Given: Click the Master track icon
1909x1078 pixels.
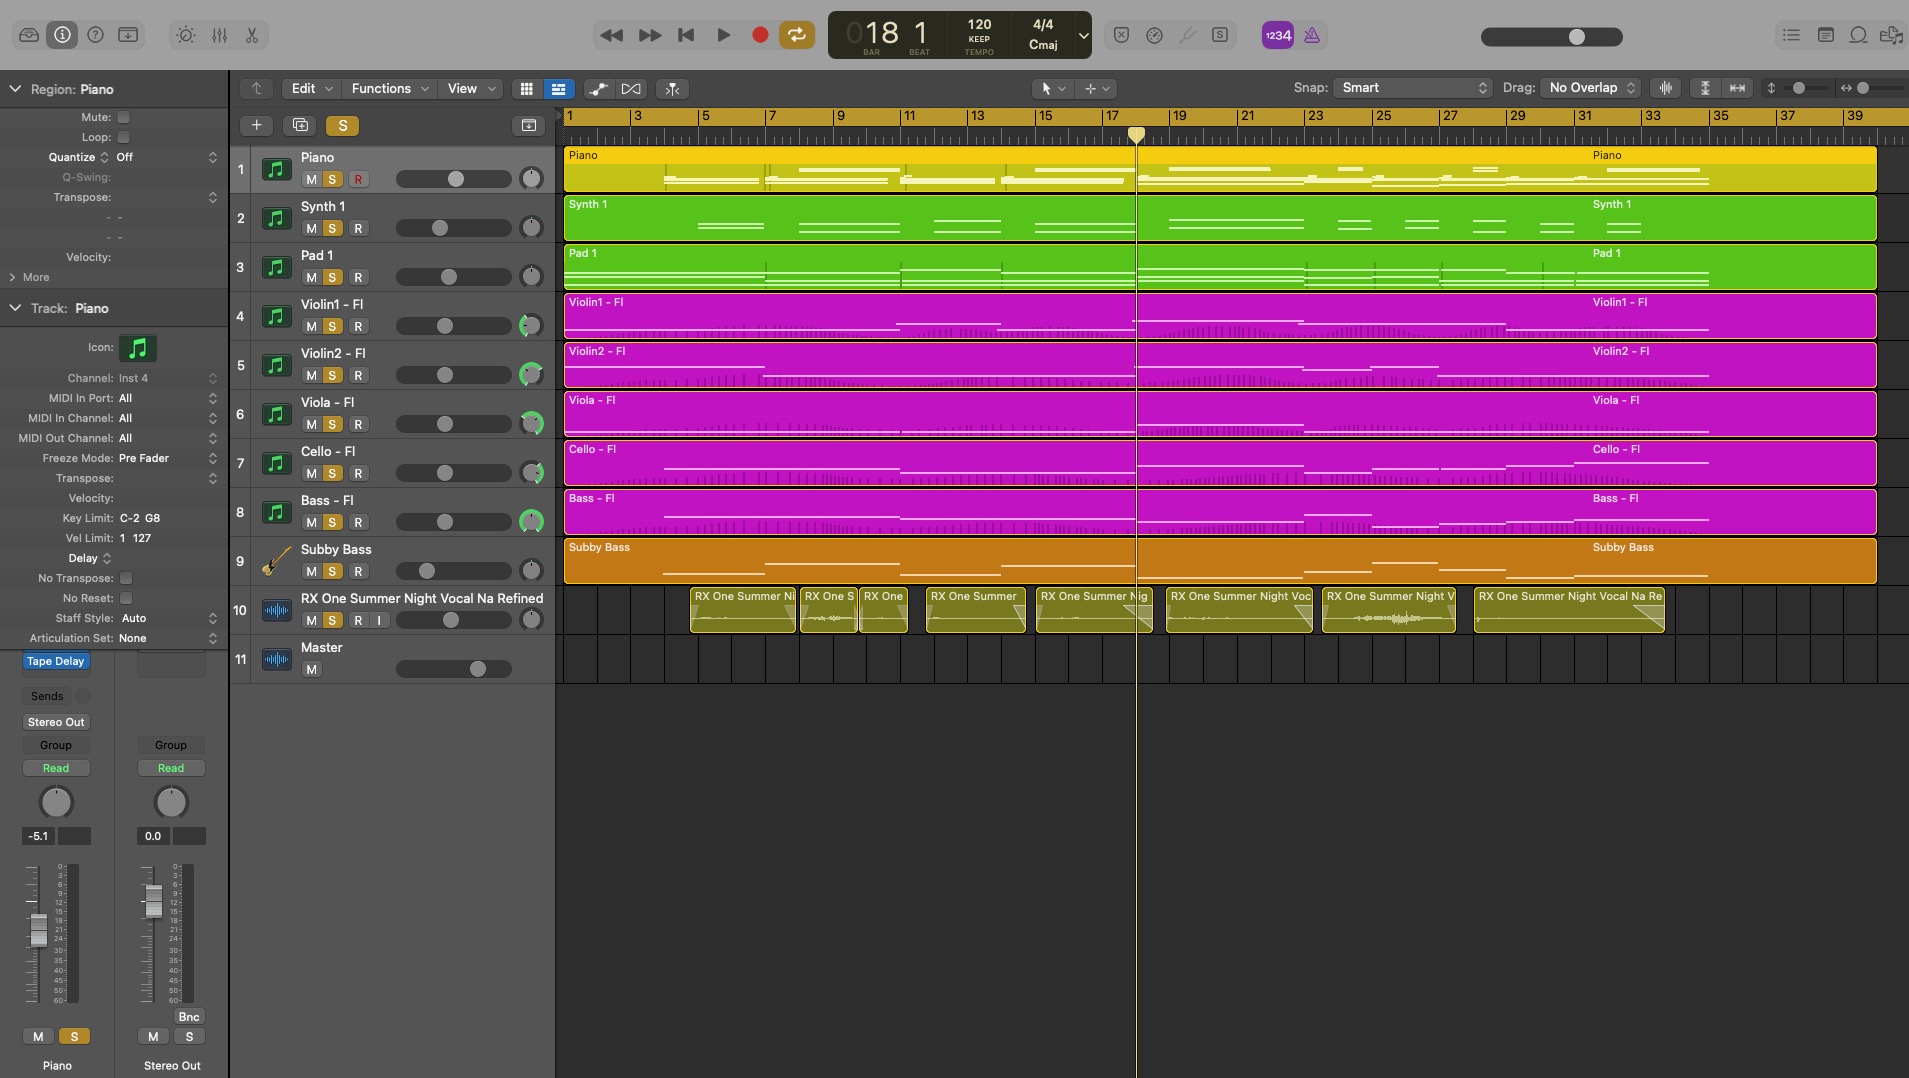Looking at the screenshot, I should [277, 659].
